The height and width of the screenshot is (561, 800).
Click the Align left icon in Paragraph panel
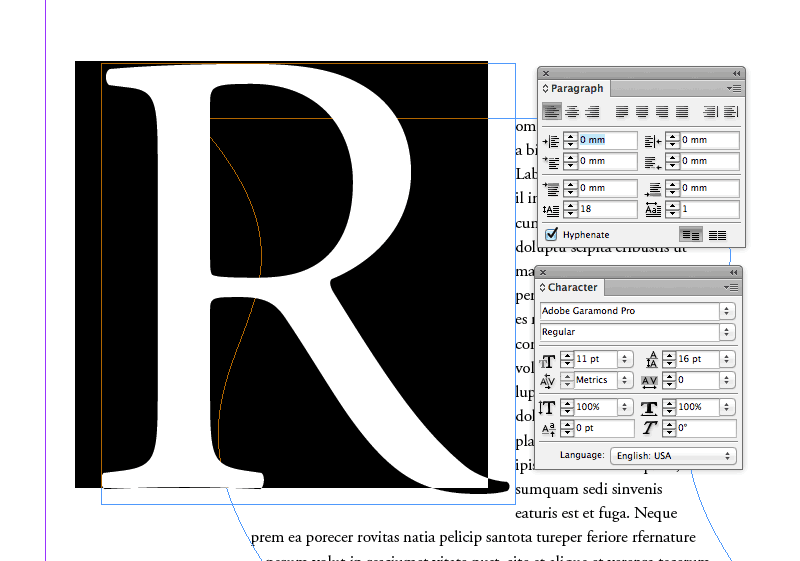tap(552, 112)
